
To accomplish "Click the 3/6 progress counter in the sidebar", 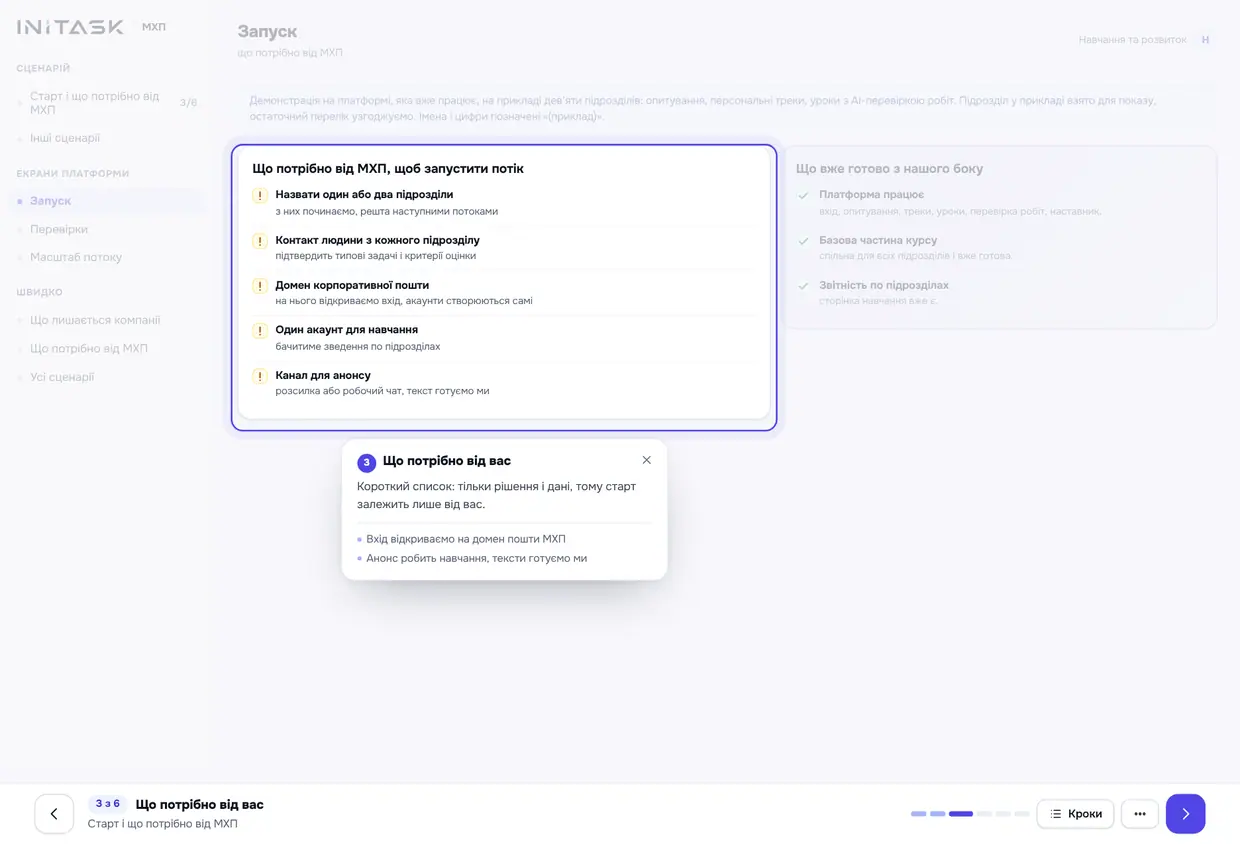I will pyautogui.click(x=188, y=103).
